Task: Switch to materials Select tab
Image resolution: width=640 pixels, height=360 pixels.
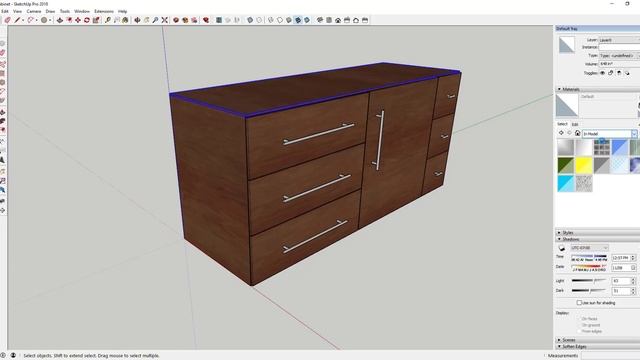Action: [x=562, y=124]
